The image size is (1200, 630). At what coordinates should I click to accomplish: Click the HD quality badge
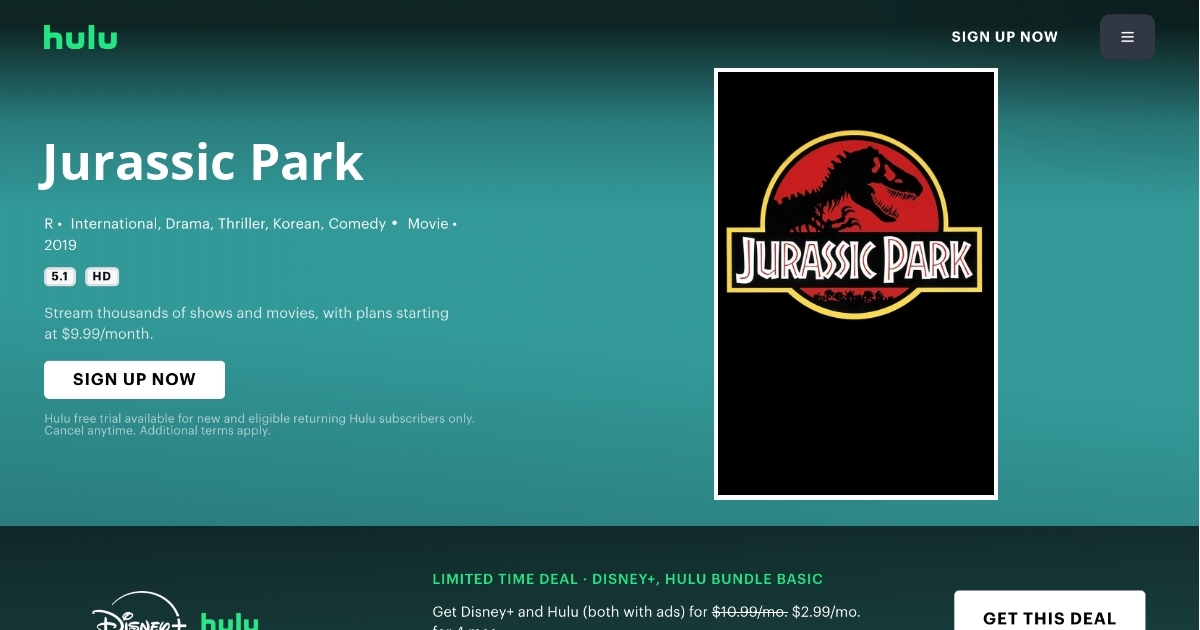pos(102,277)
